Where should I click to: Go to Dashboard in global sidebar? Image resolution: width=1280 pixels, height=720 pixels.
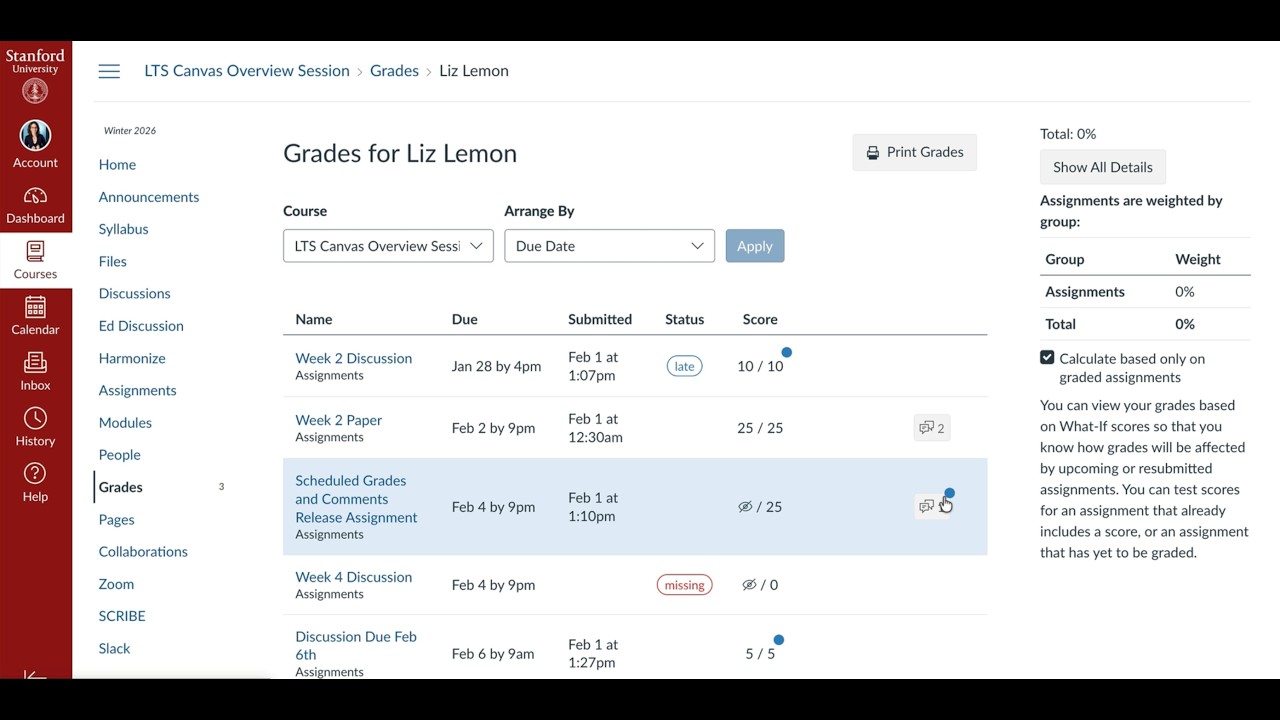[35, 205]
